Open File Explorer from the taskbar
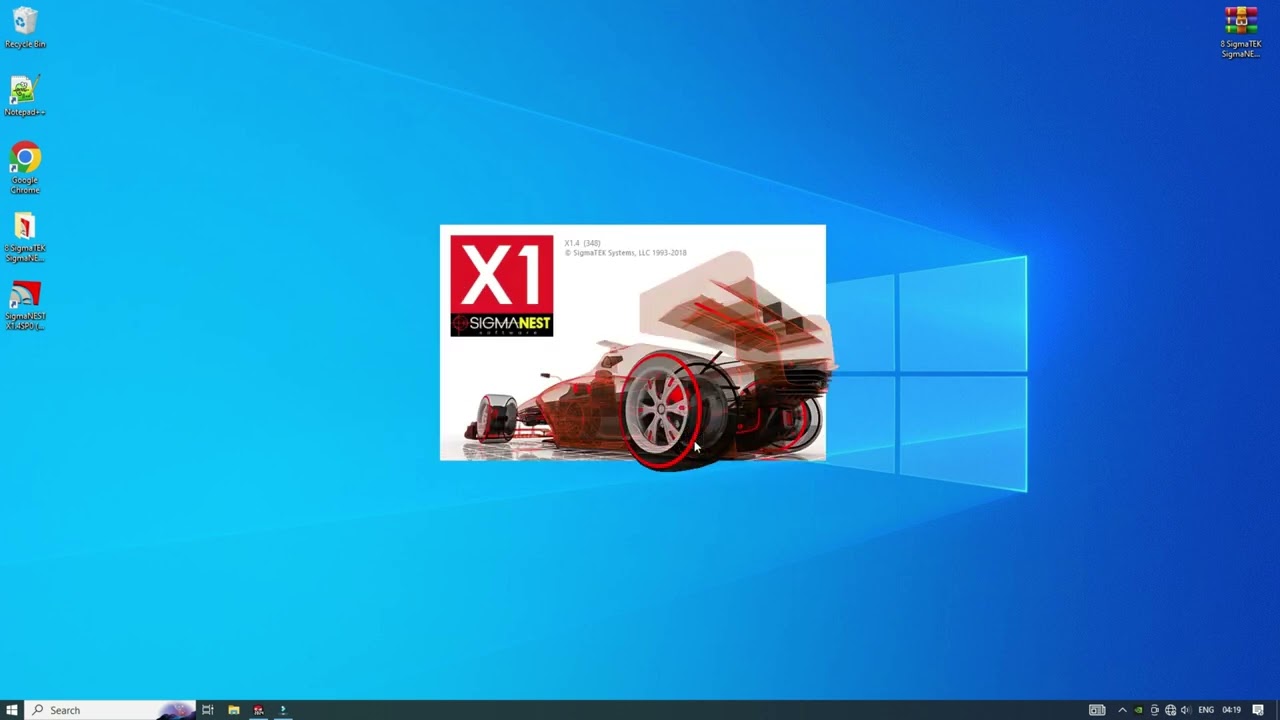The width and height of the screenshot is (1280, 720). (x=234, y=710)
